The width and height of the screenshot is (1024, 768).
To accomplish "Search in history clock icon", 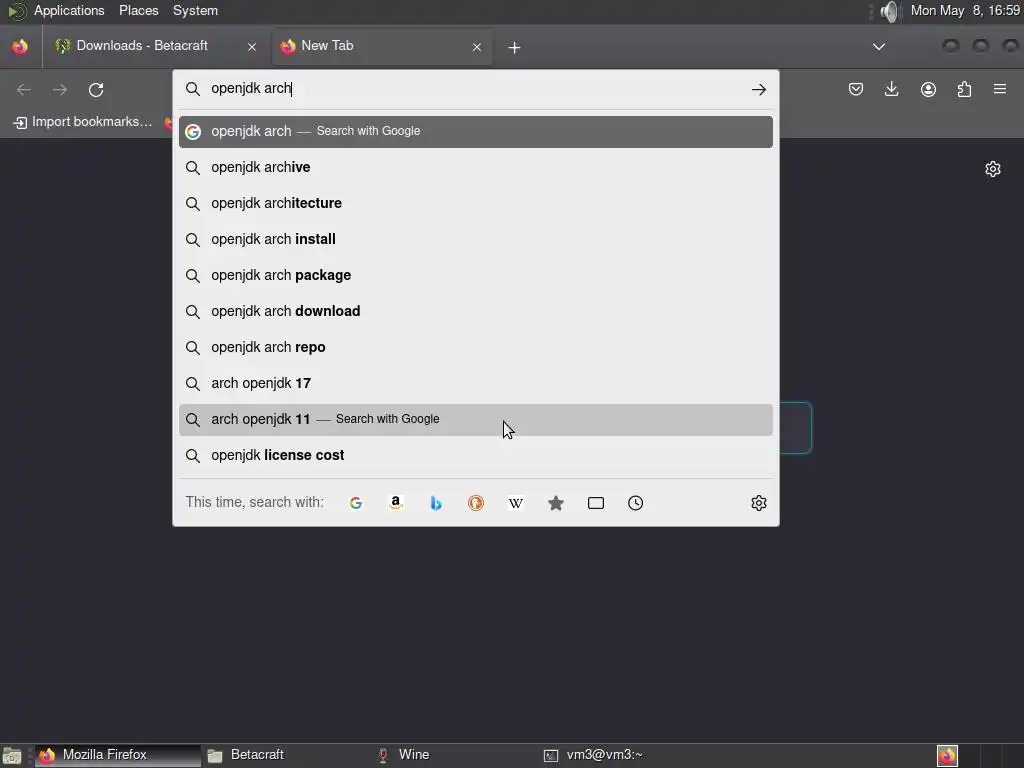I will tap(635, 503).
